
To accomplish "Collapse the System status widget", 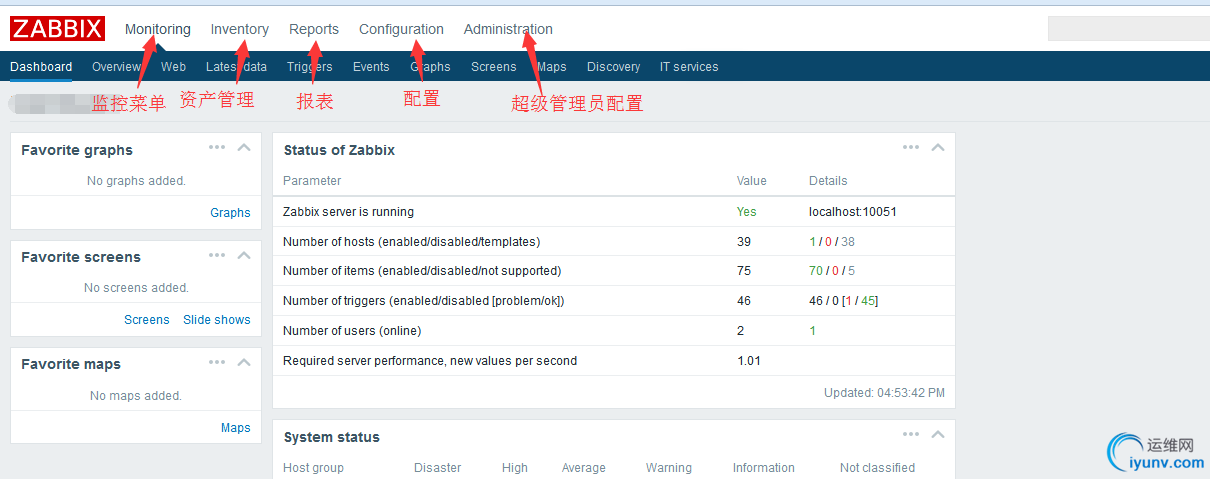I will pyautogui.click(x=937, y=434).
